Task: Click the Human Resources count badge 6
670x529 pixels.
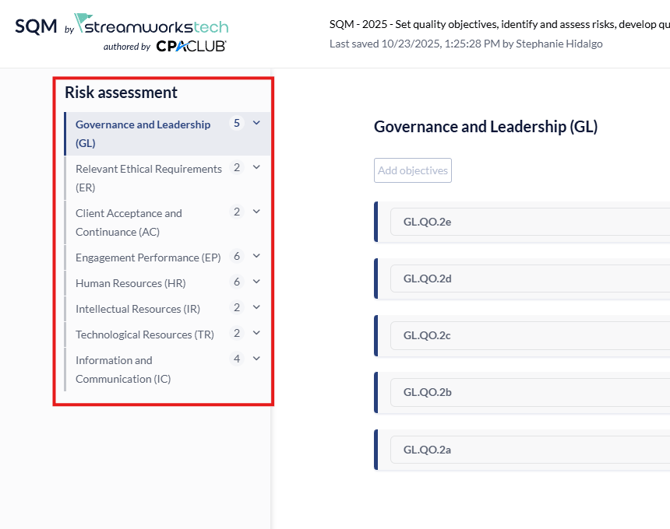Action: (x=237, y=282)
